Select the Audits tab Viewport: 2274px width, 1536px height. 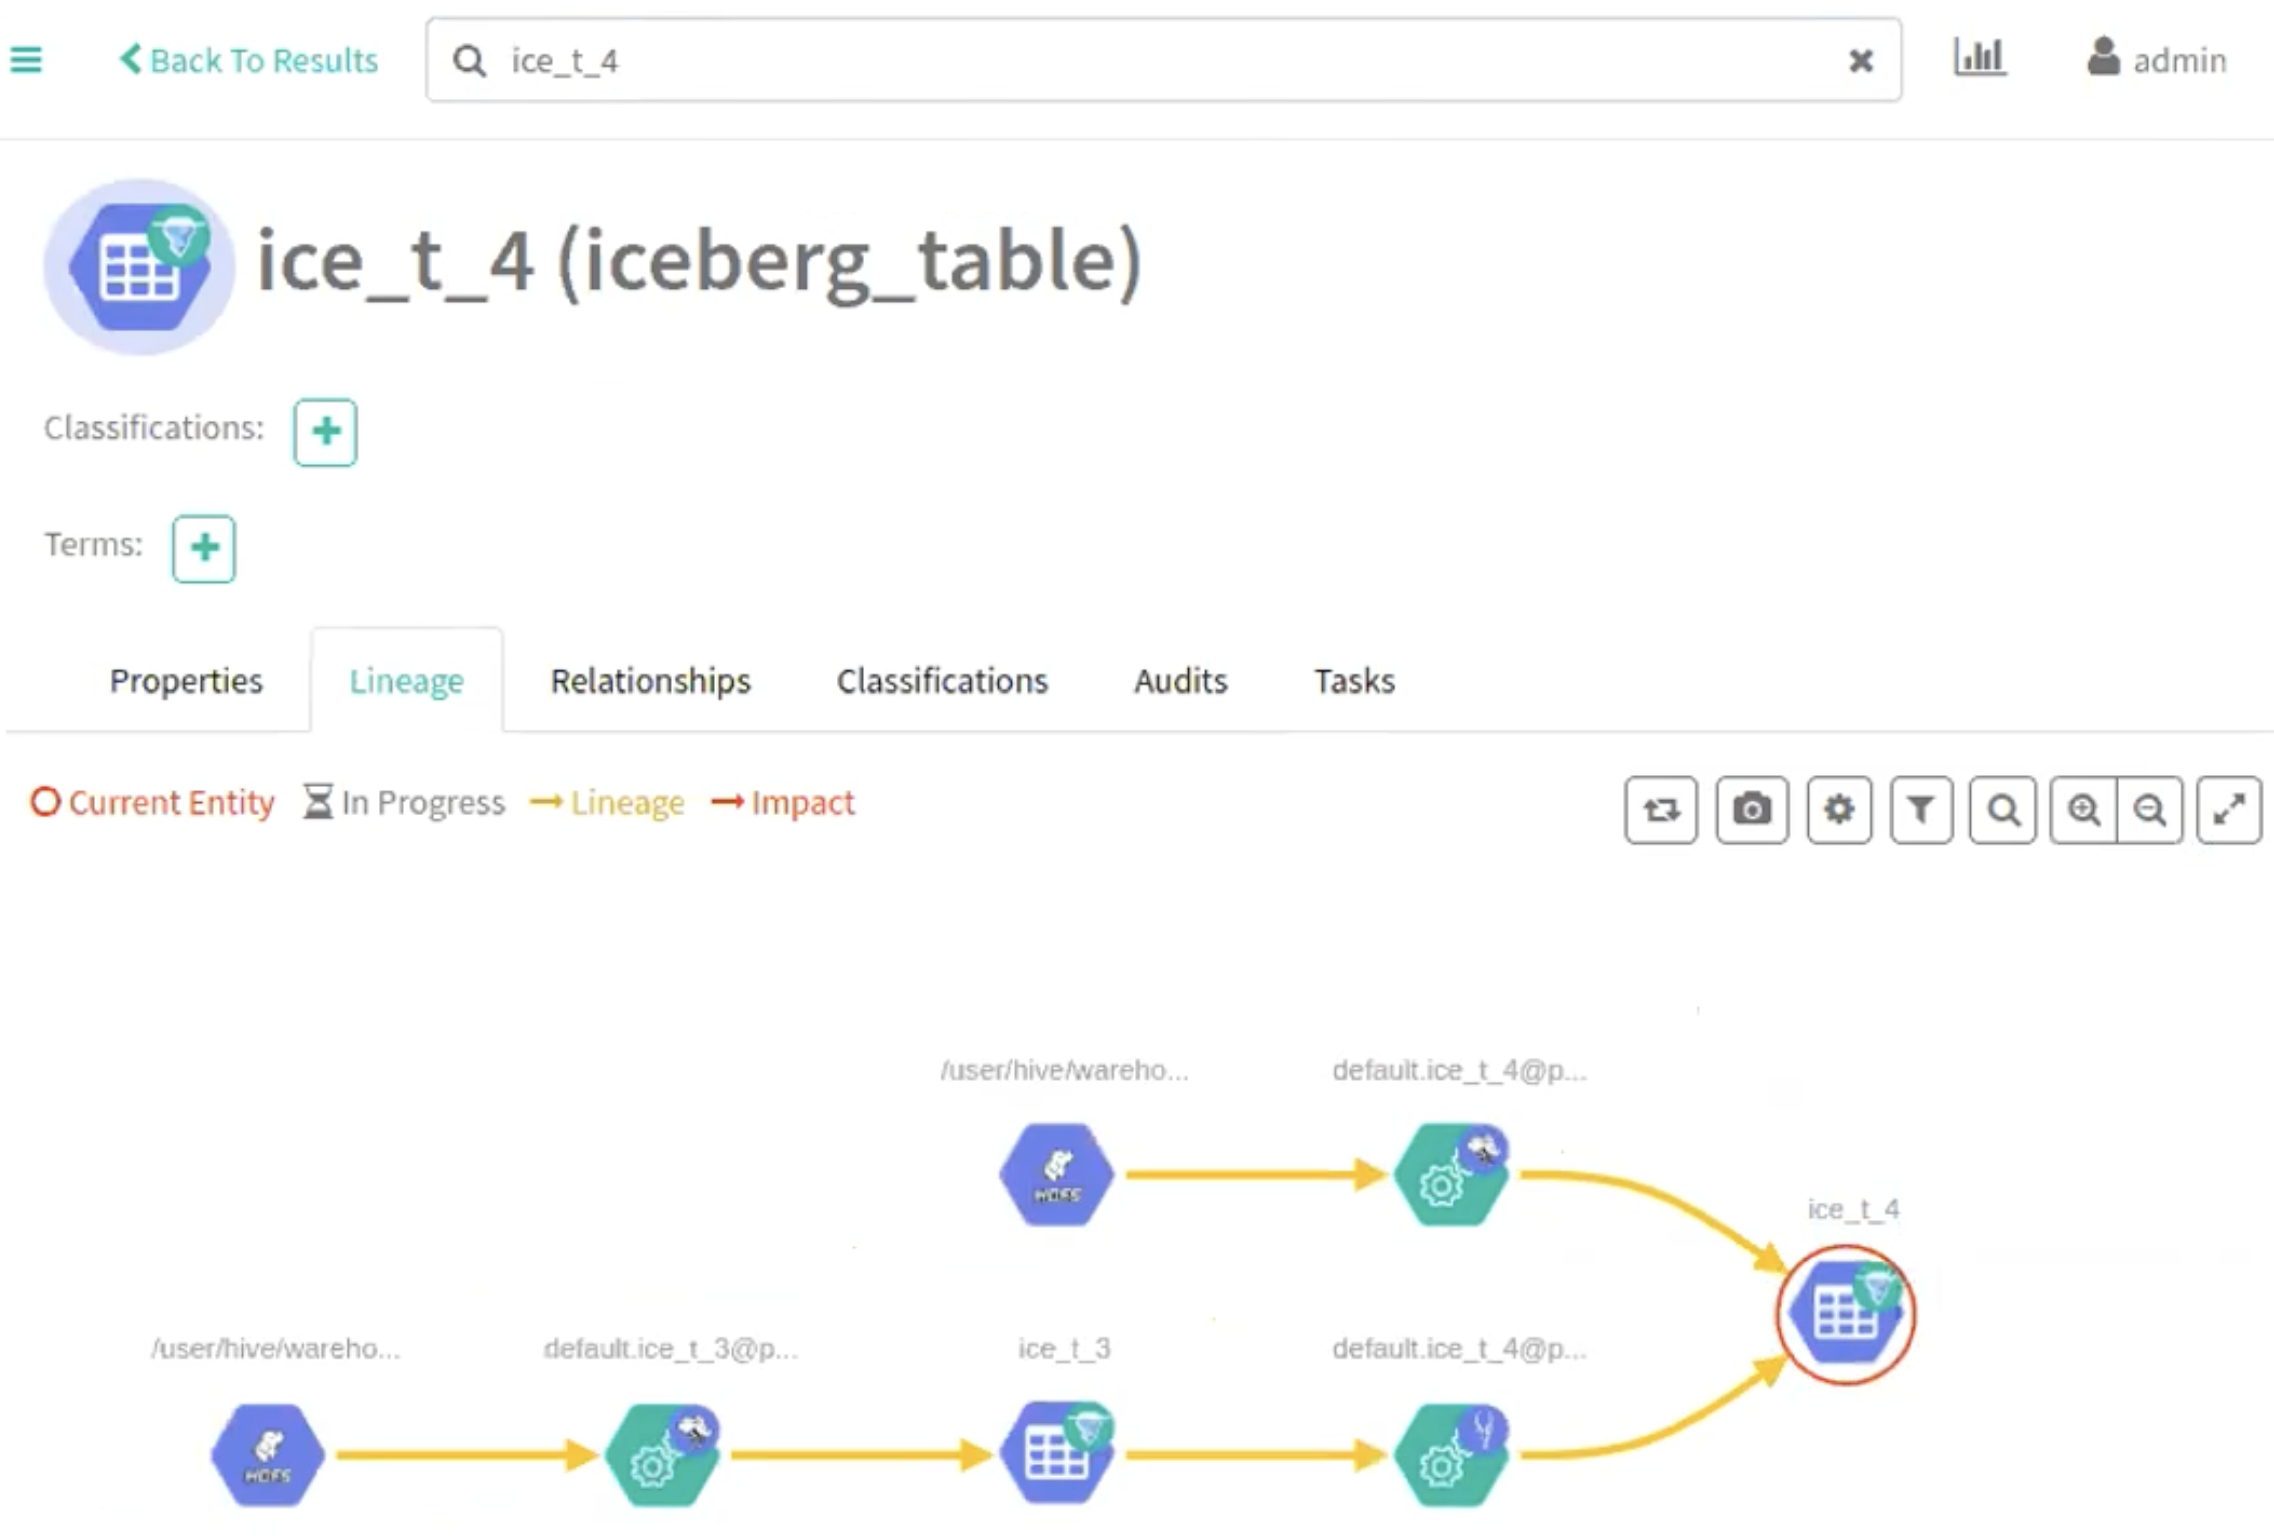point(1180,681)
